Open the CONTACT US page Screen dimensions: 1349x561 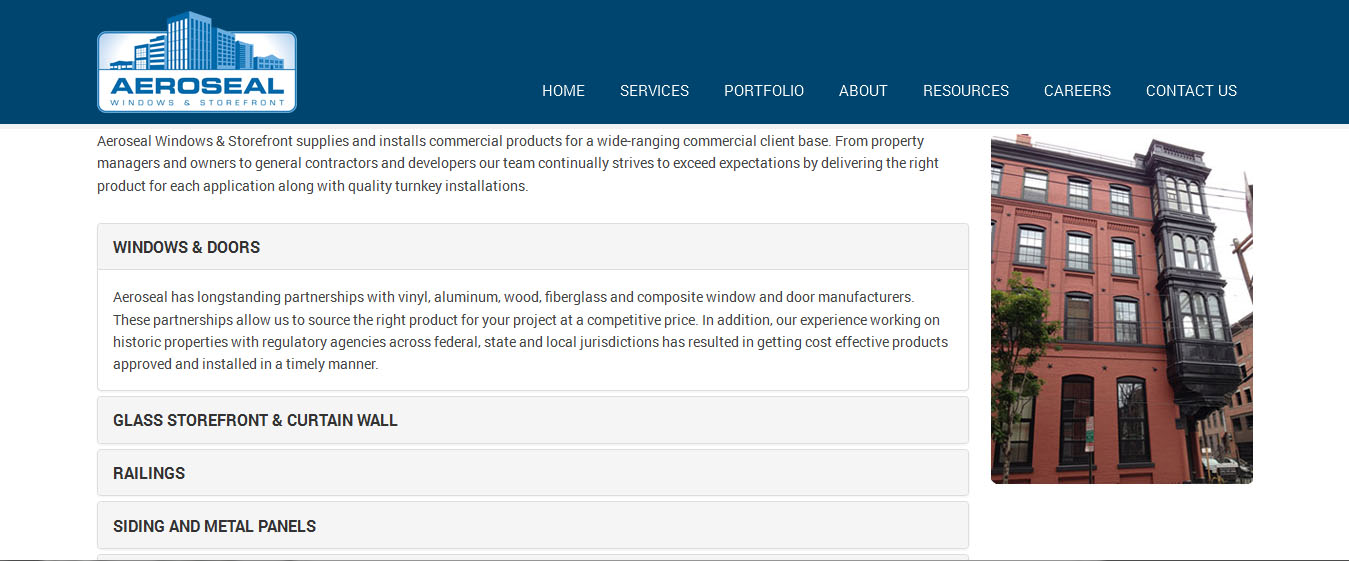tap(1191, 91)
